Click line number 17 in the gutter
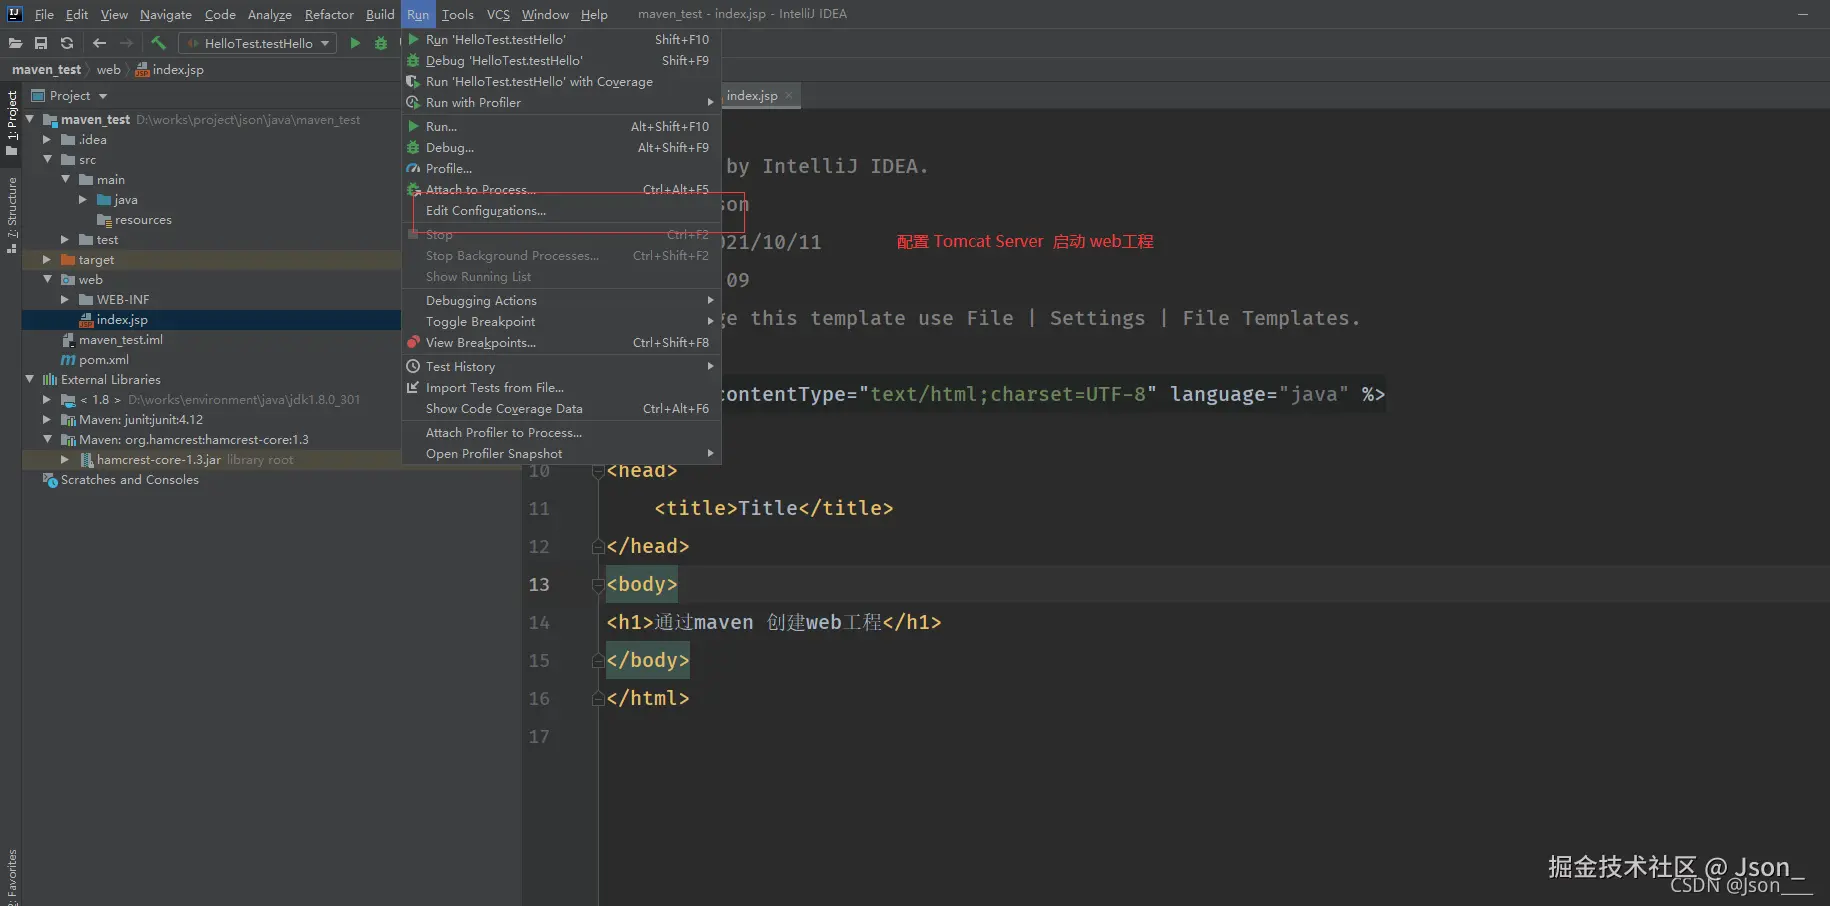Viewport: 1830px width, 906px height. (539, 736)
